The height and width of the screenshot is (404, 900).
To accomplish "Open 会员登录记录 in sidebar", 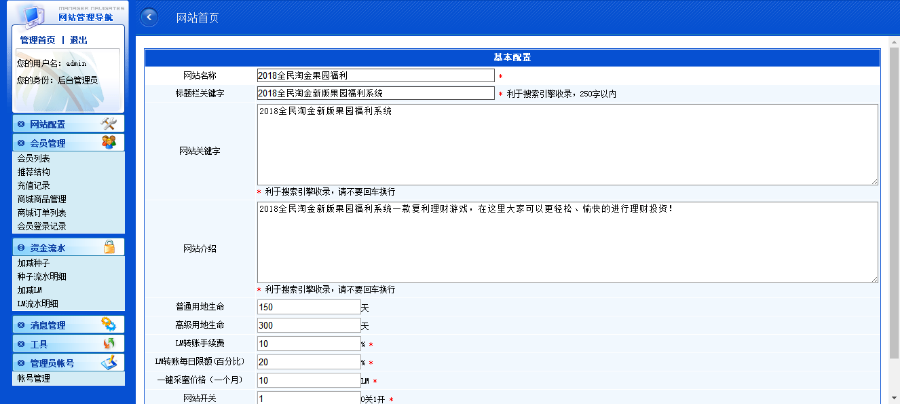I will (x=42, y=226).
